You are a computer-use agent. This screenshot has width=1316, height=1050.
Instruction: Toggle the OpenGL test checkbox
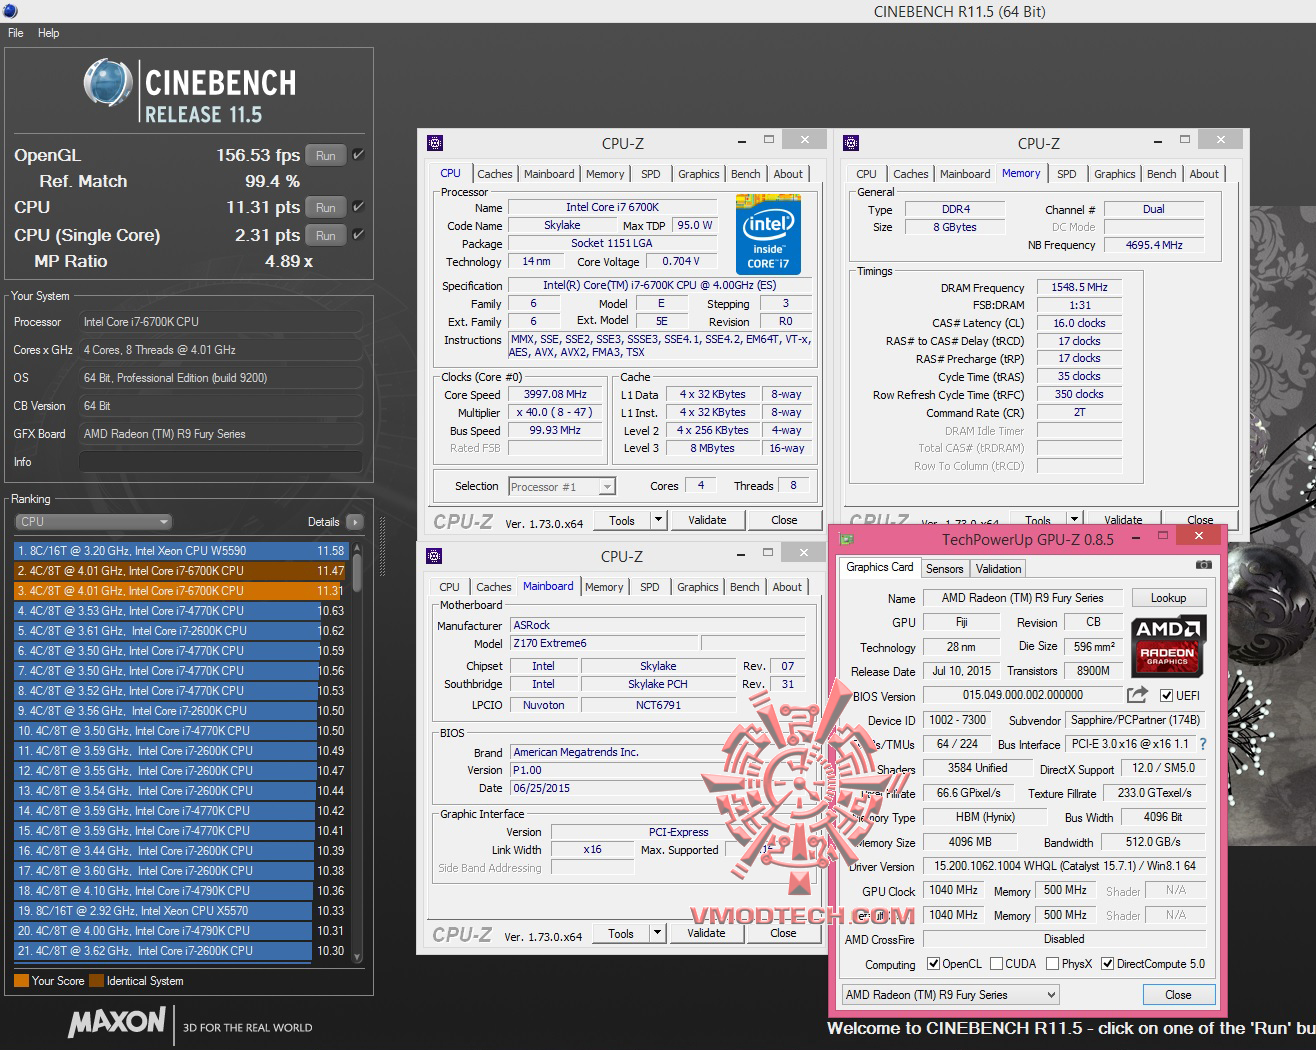358,155
